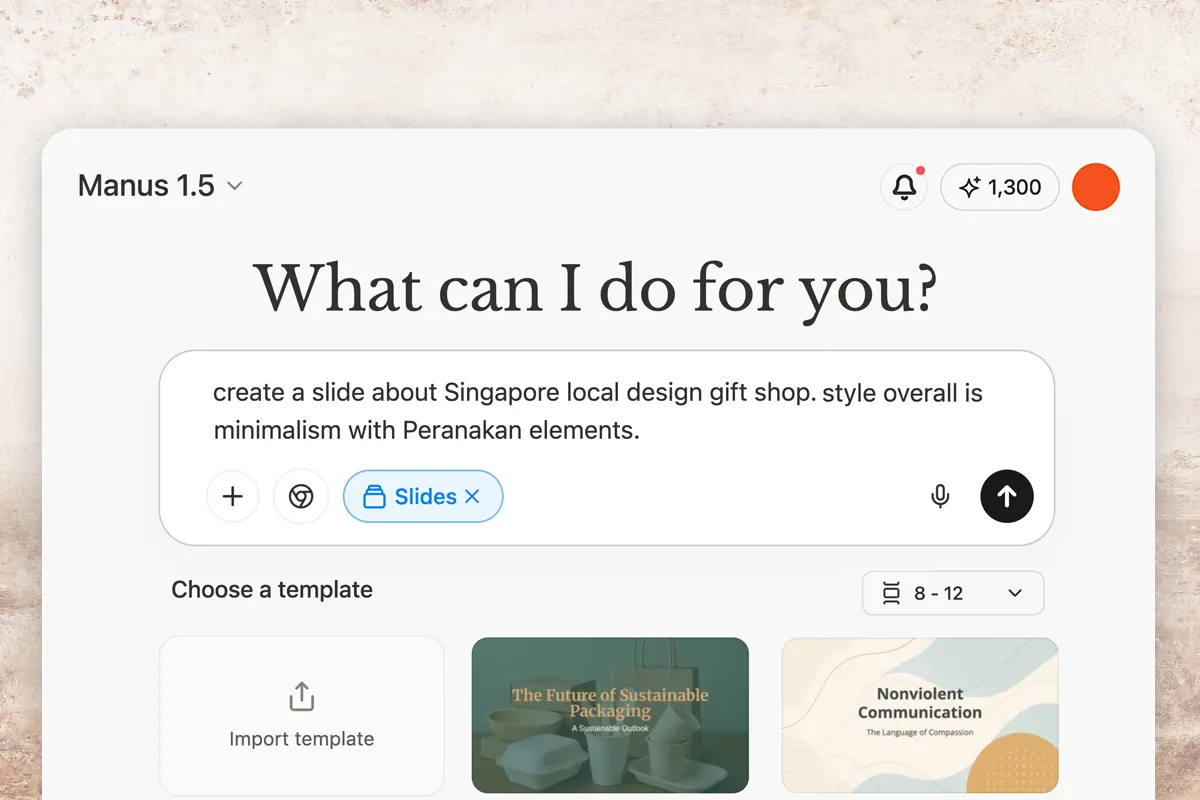This screenshot has height=800, width=1200.
Task: Click the Choose a template heading
Action: (272, 590)
